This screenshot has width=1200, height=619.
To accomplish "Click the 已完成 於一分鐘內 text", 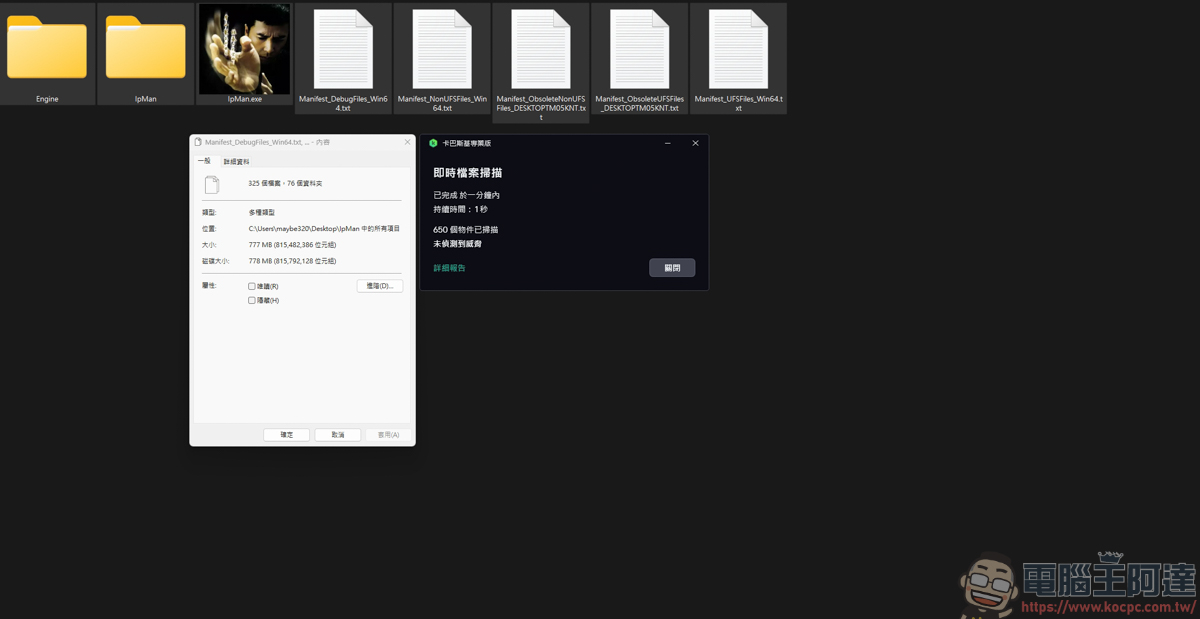I will click(x=466, y=196).
